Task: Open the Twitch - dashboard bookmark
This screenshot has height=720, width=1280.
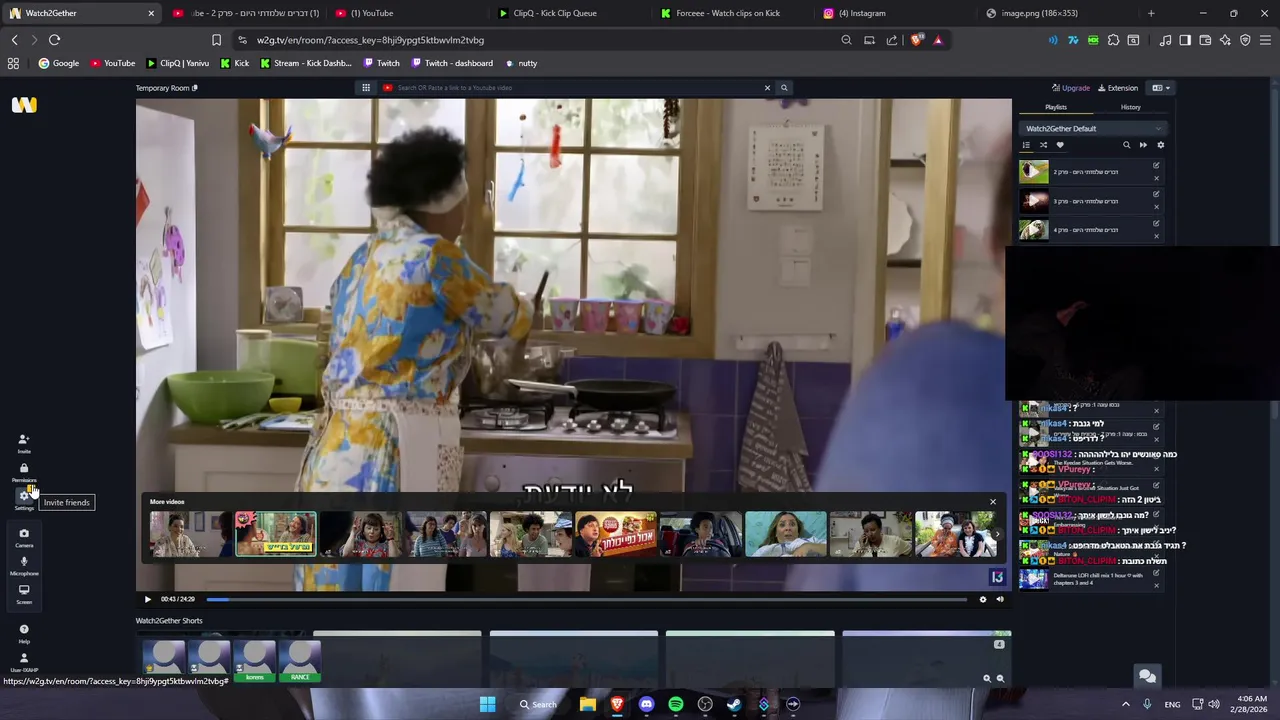Action: 451,63
